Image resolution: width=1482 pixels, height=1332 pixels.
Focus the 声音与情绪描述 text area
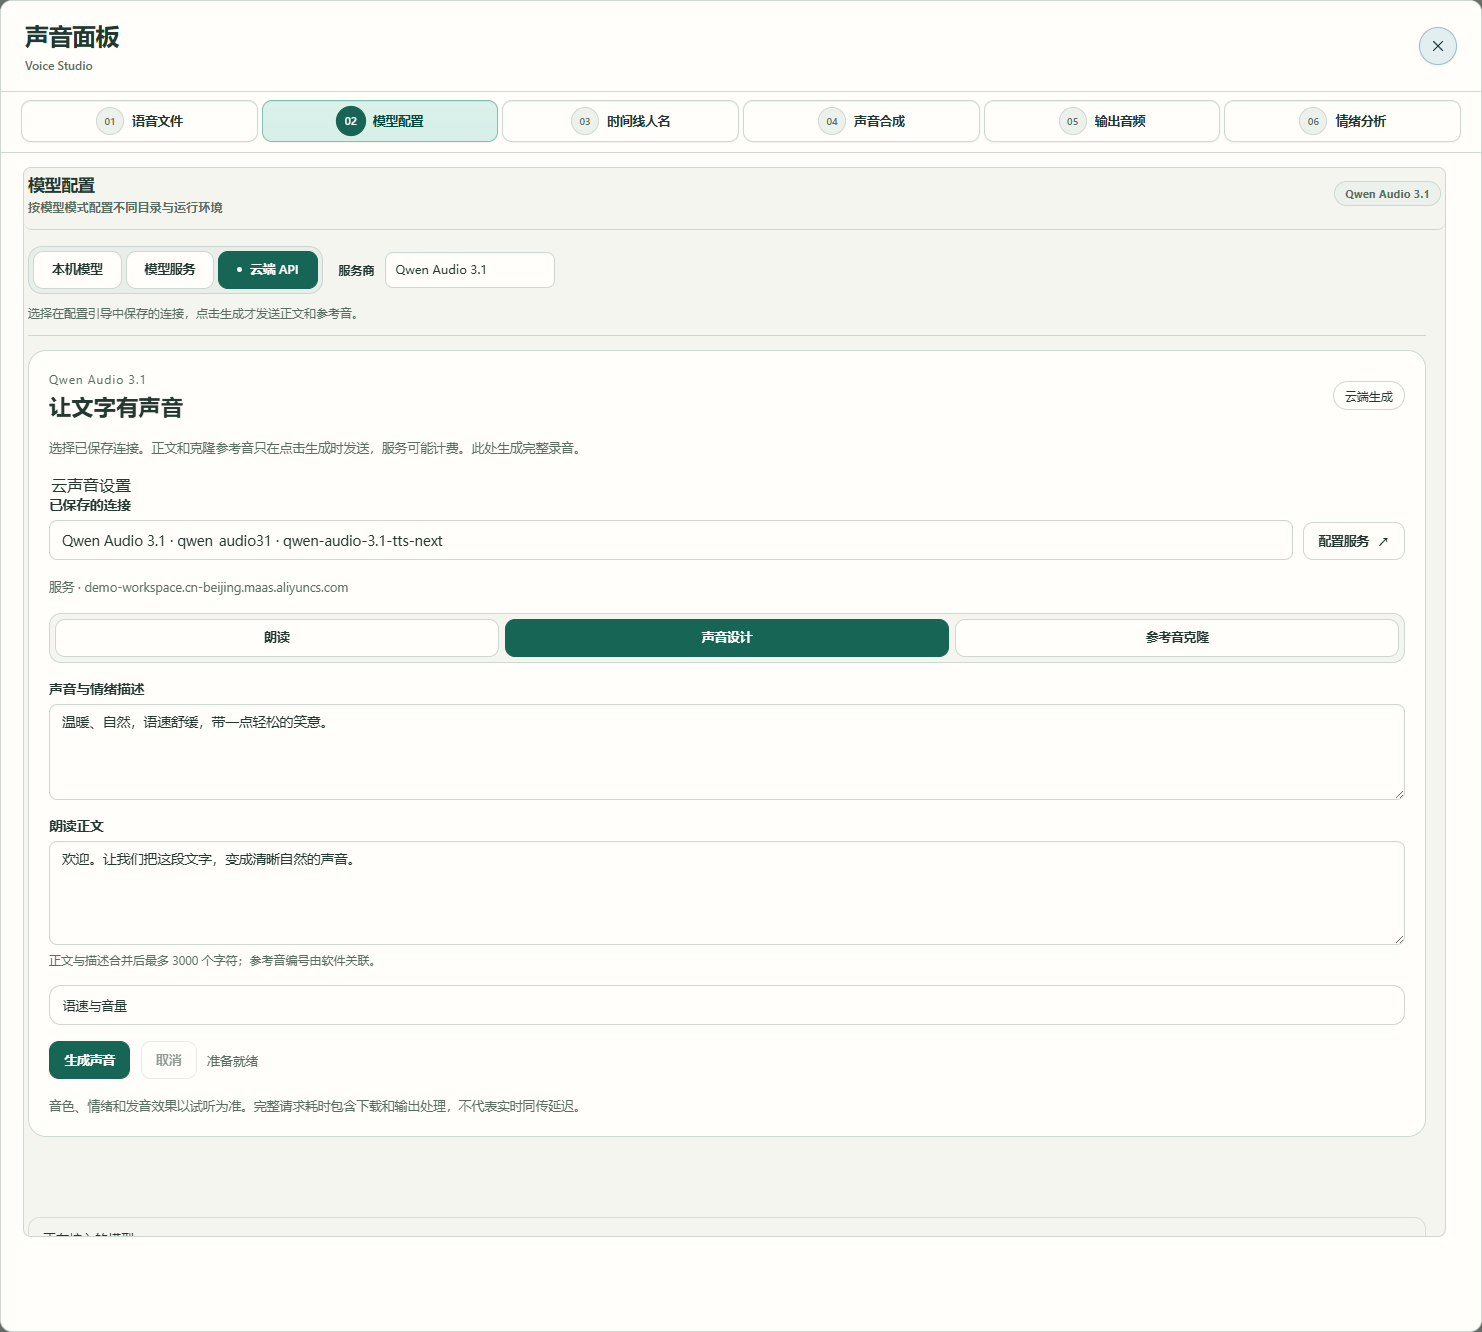[x=727, y=752]
